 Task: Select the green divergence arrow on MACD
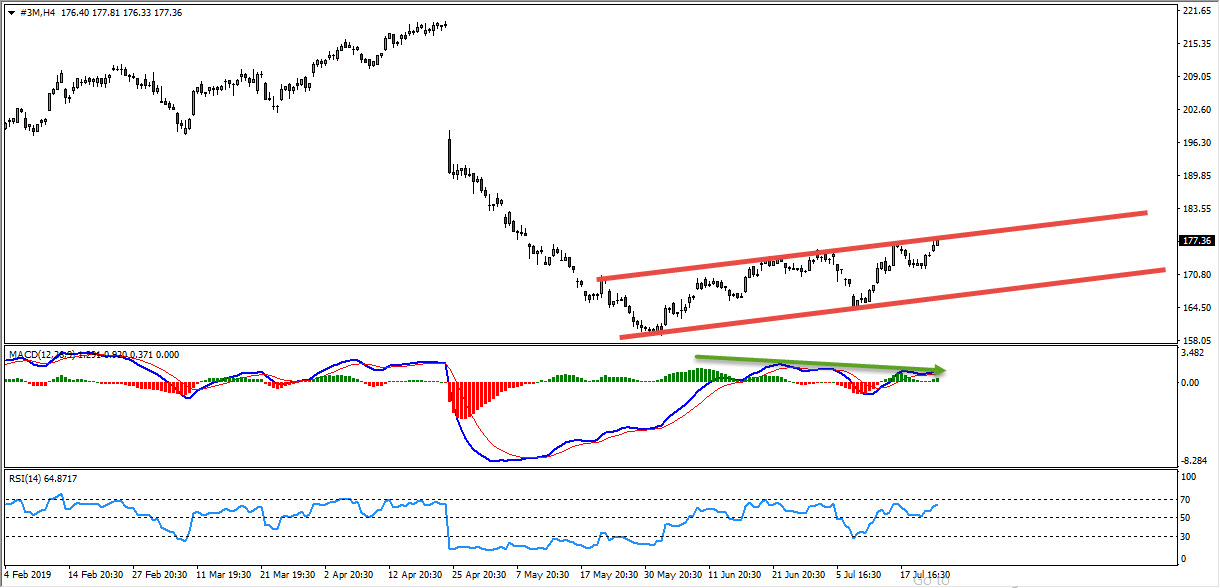click(820, 364)
